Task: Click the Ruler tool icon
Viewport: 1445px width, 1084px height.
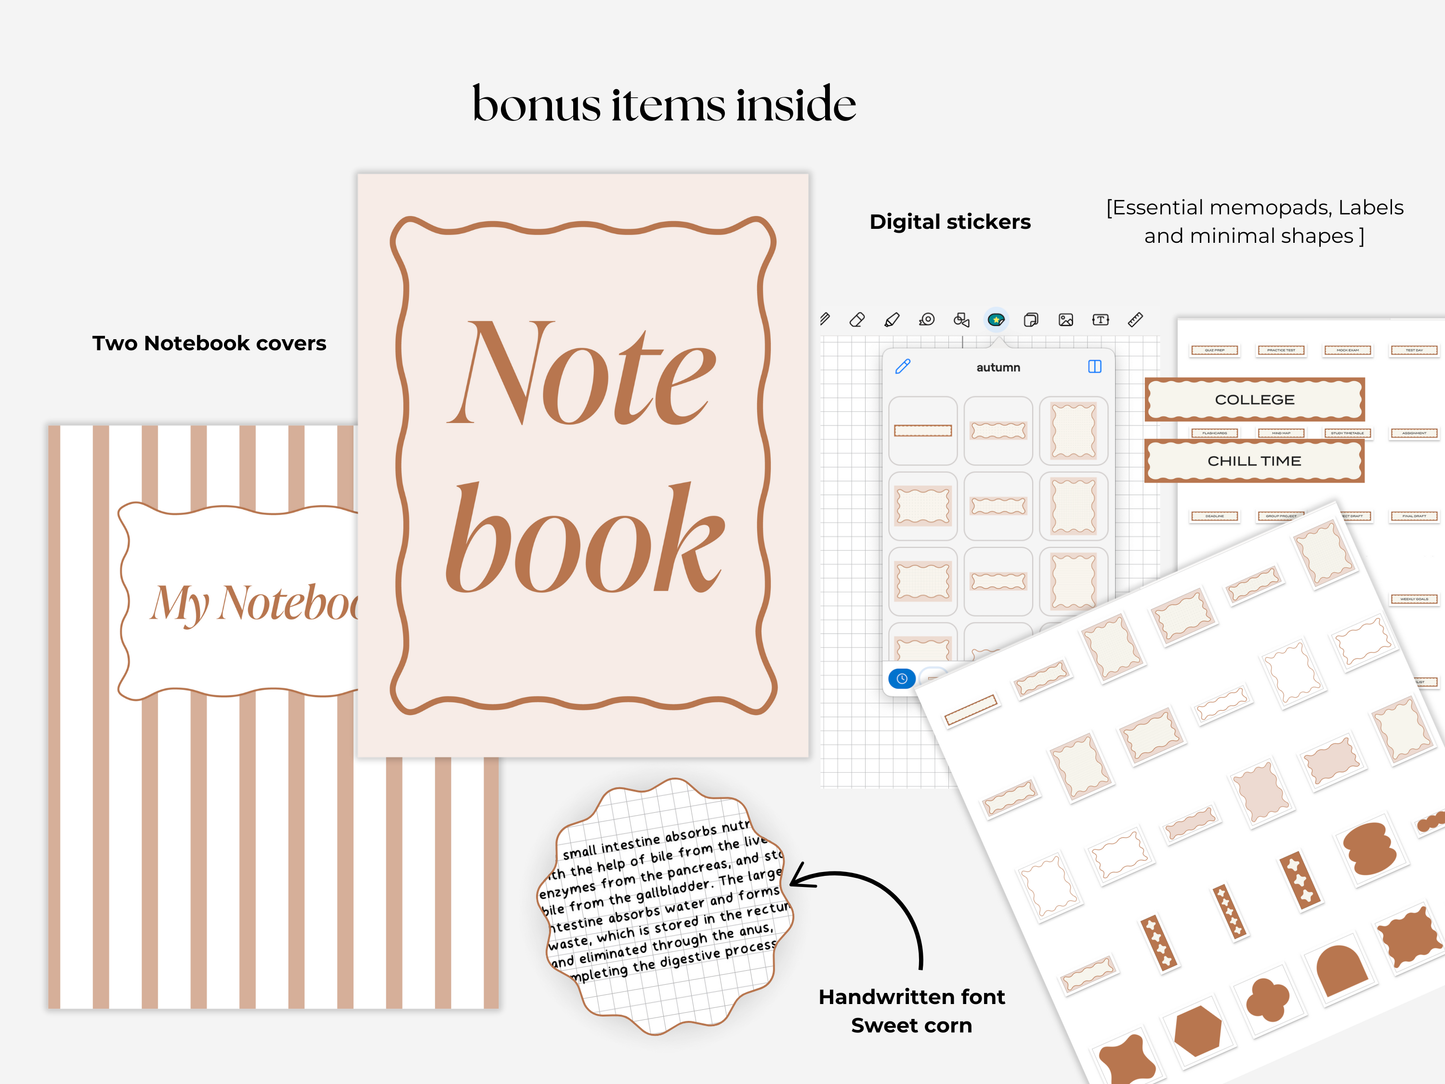Action: (x=1134, y=319)
